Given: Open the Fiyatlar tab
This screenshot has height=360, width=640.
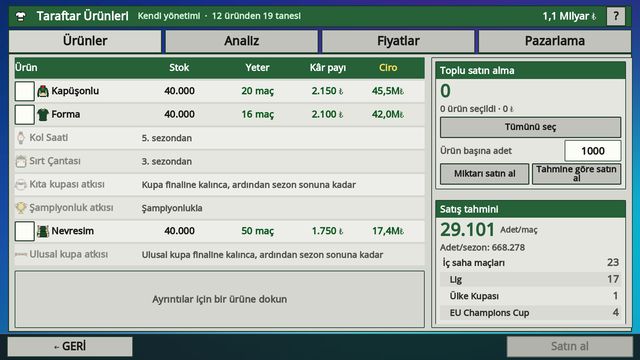Looking at the screenshot, I should pos(398,41).
